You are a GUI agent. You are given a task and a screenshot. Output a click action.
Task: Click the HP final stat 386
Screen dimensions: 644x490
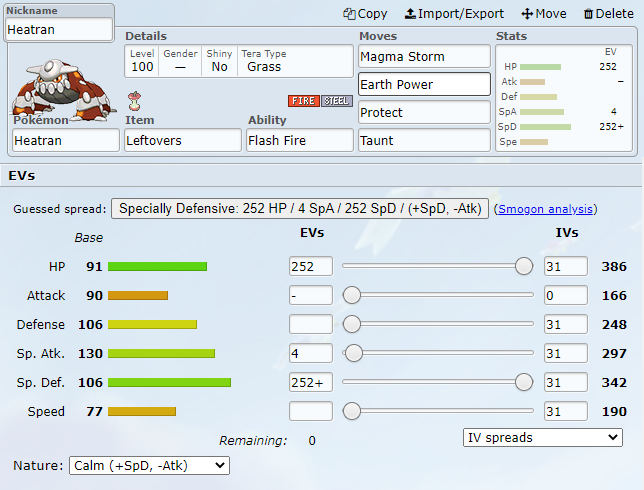tap(614, 267)
